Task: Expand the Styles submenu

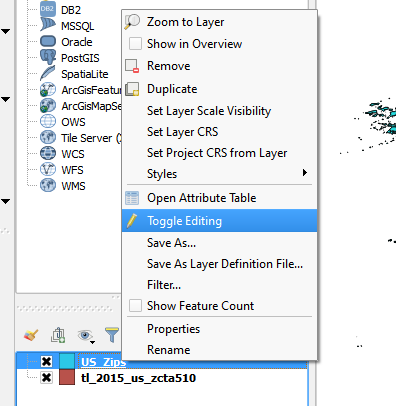Action: tap(219, 174)
